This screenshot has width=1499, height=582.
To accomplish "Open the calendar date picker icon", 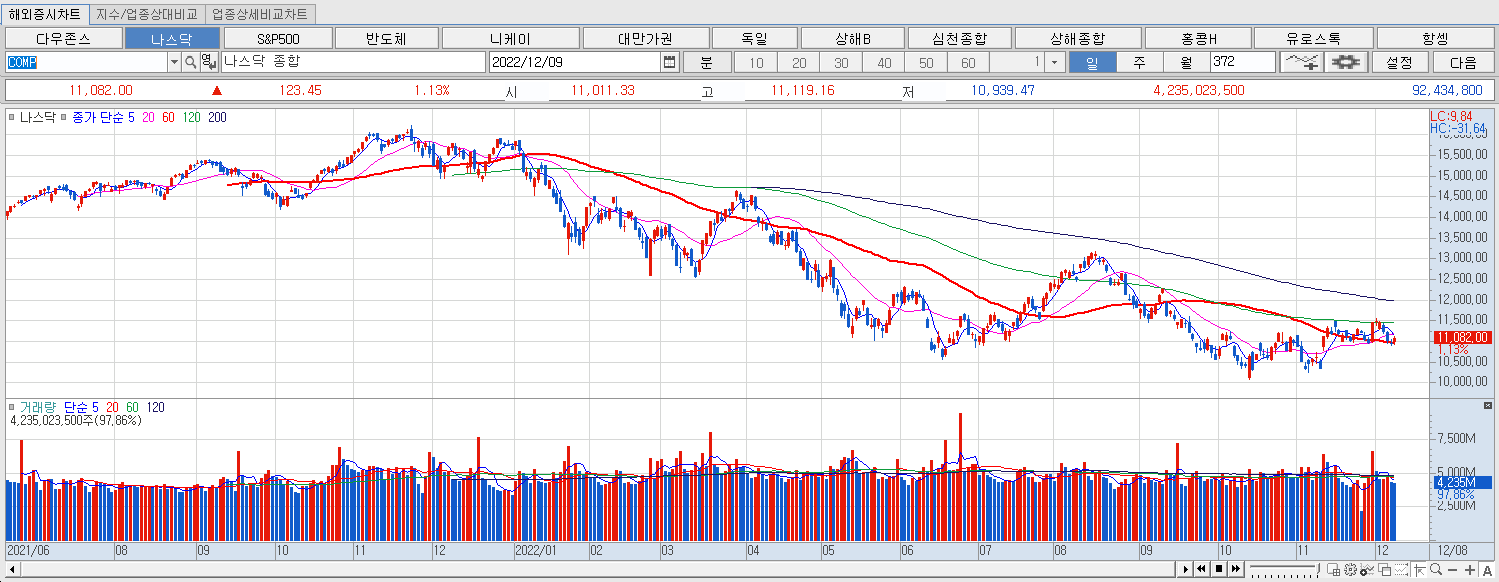I will (x=669, y=62).
